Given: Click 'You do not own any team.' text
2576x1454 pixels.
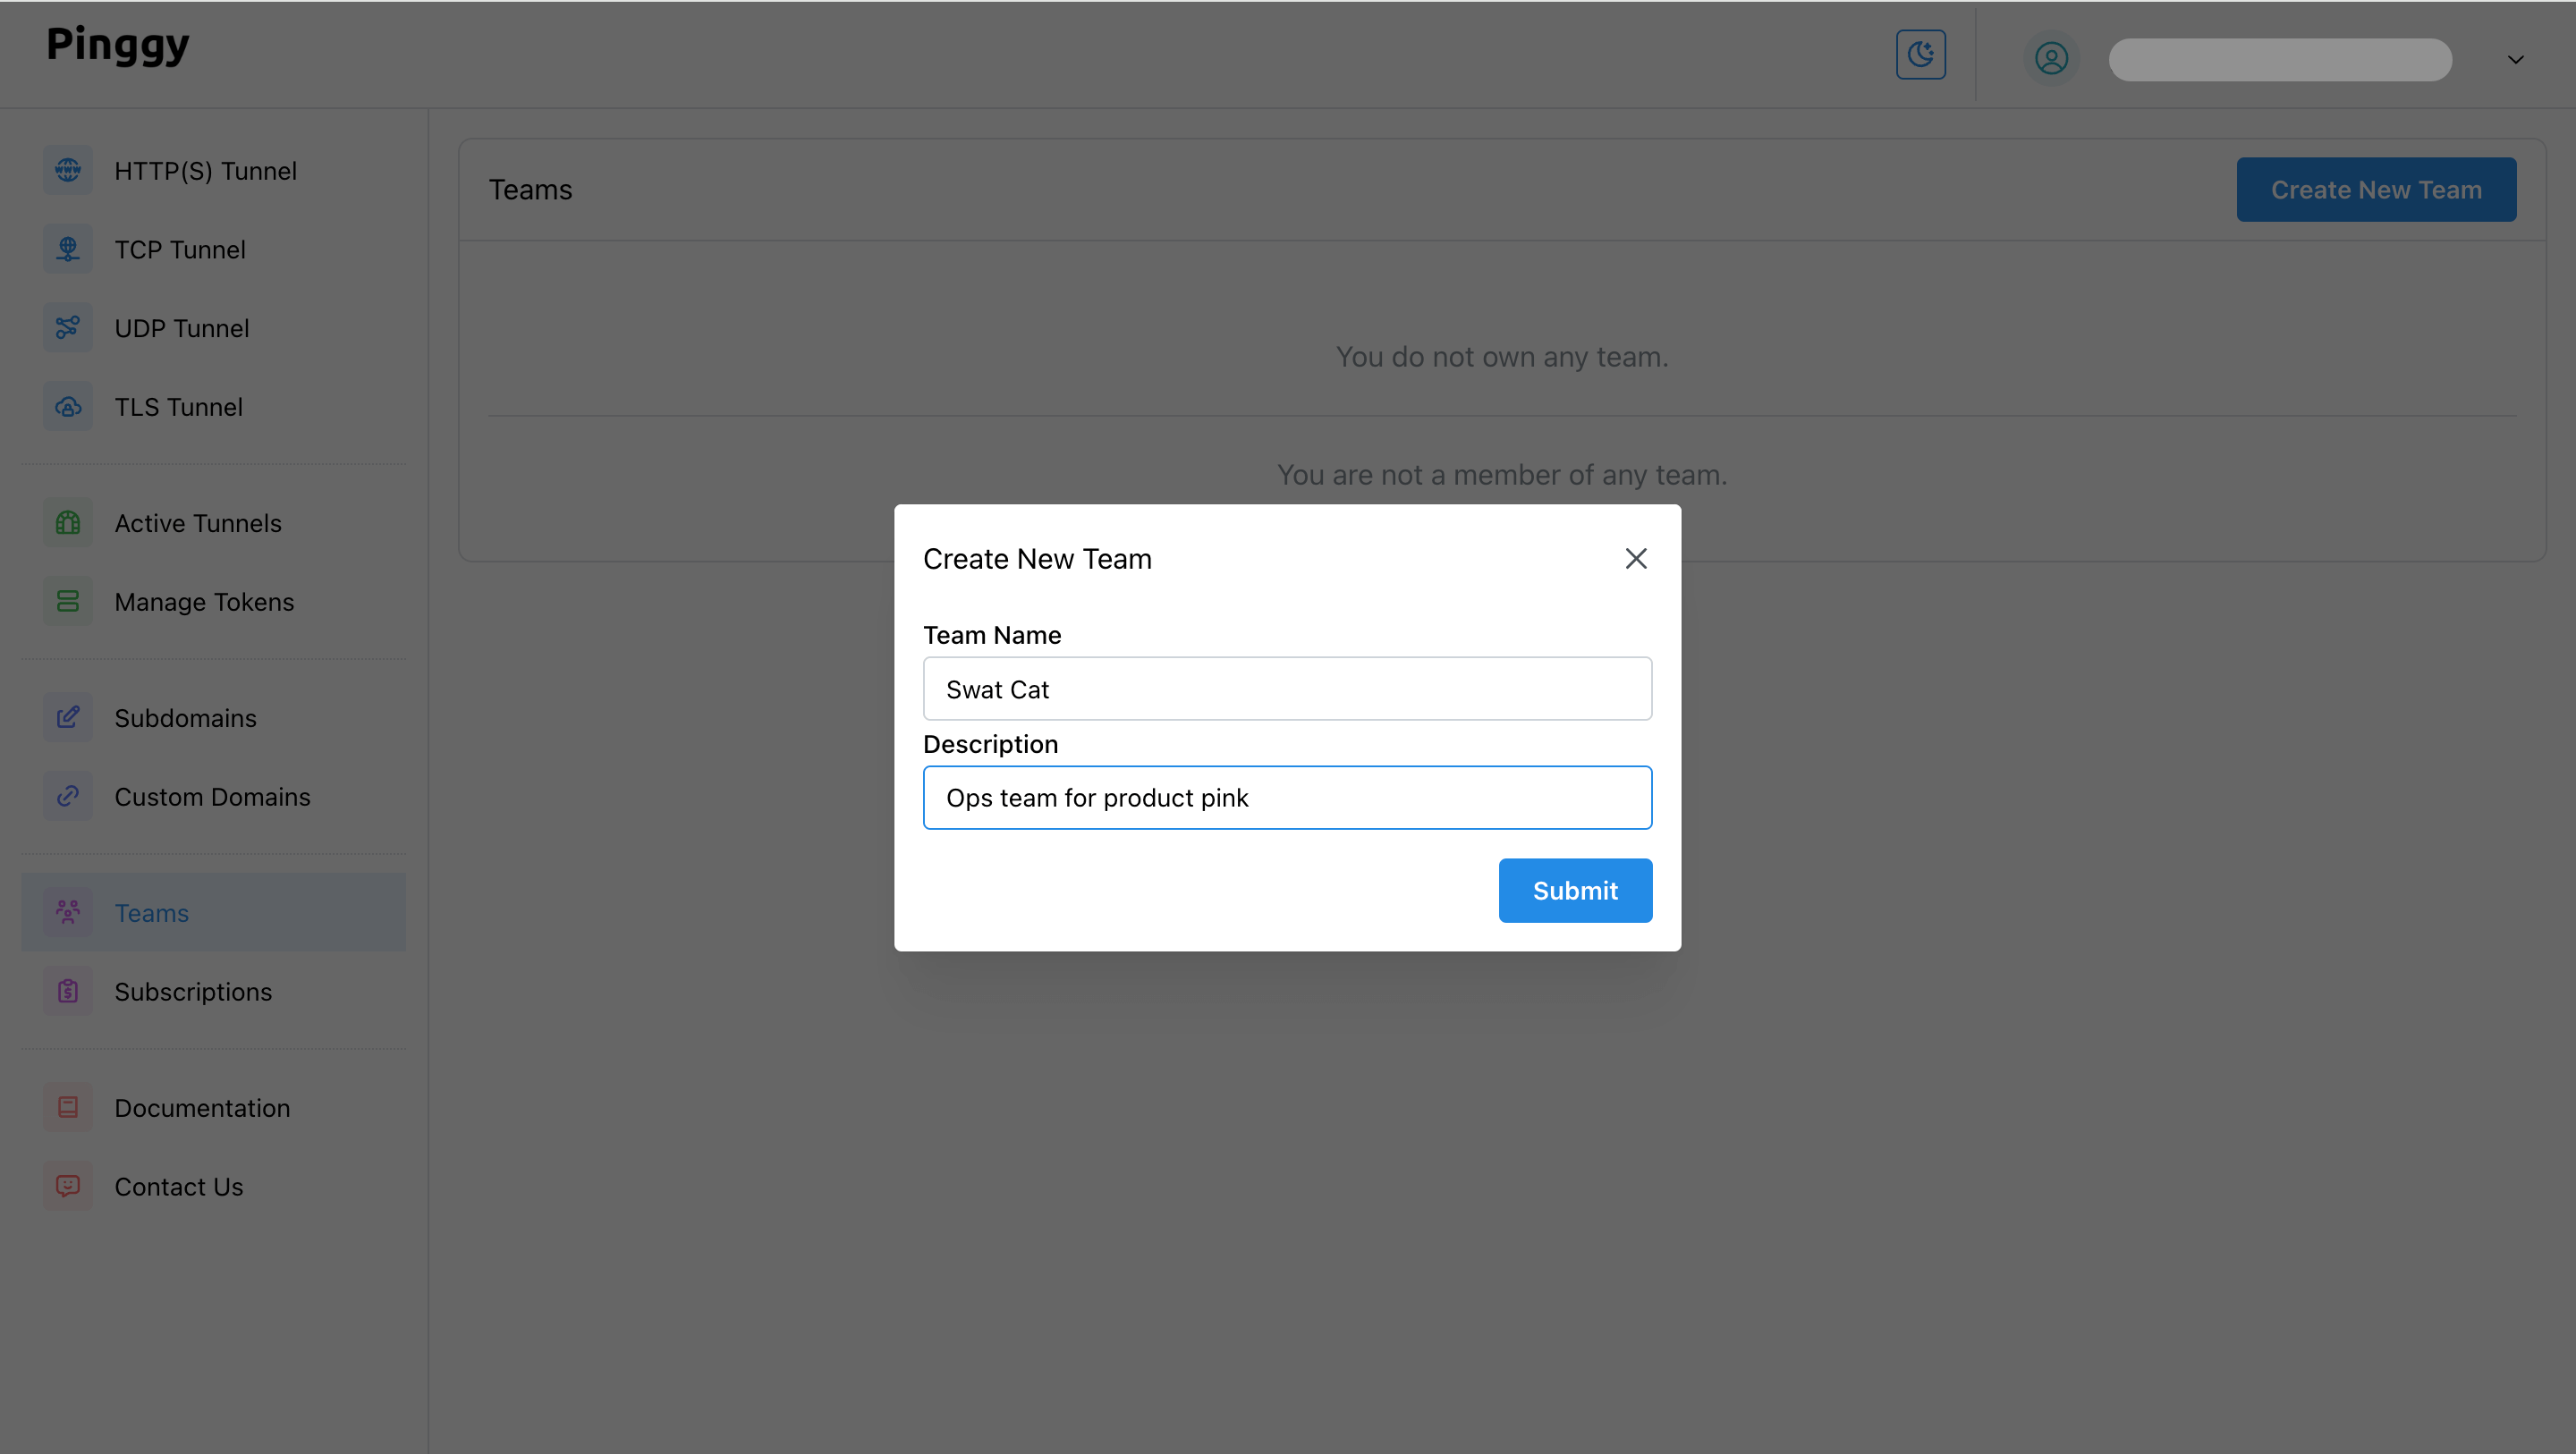Looking at the screenshot, I should (x=1502, y=357).
